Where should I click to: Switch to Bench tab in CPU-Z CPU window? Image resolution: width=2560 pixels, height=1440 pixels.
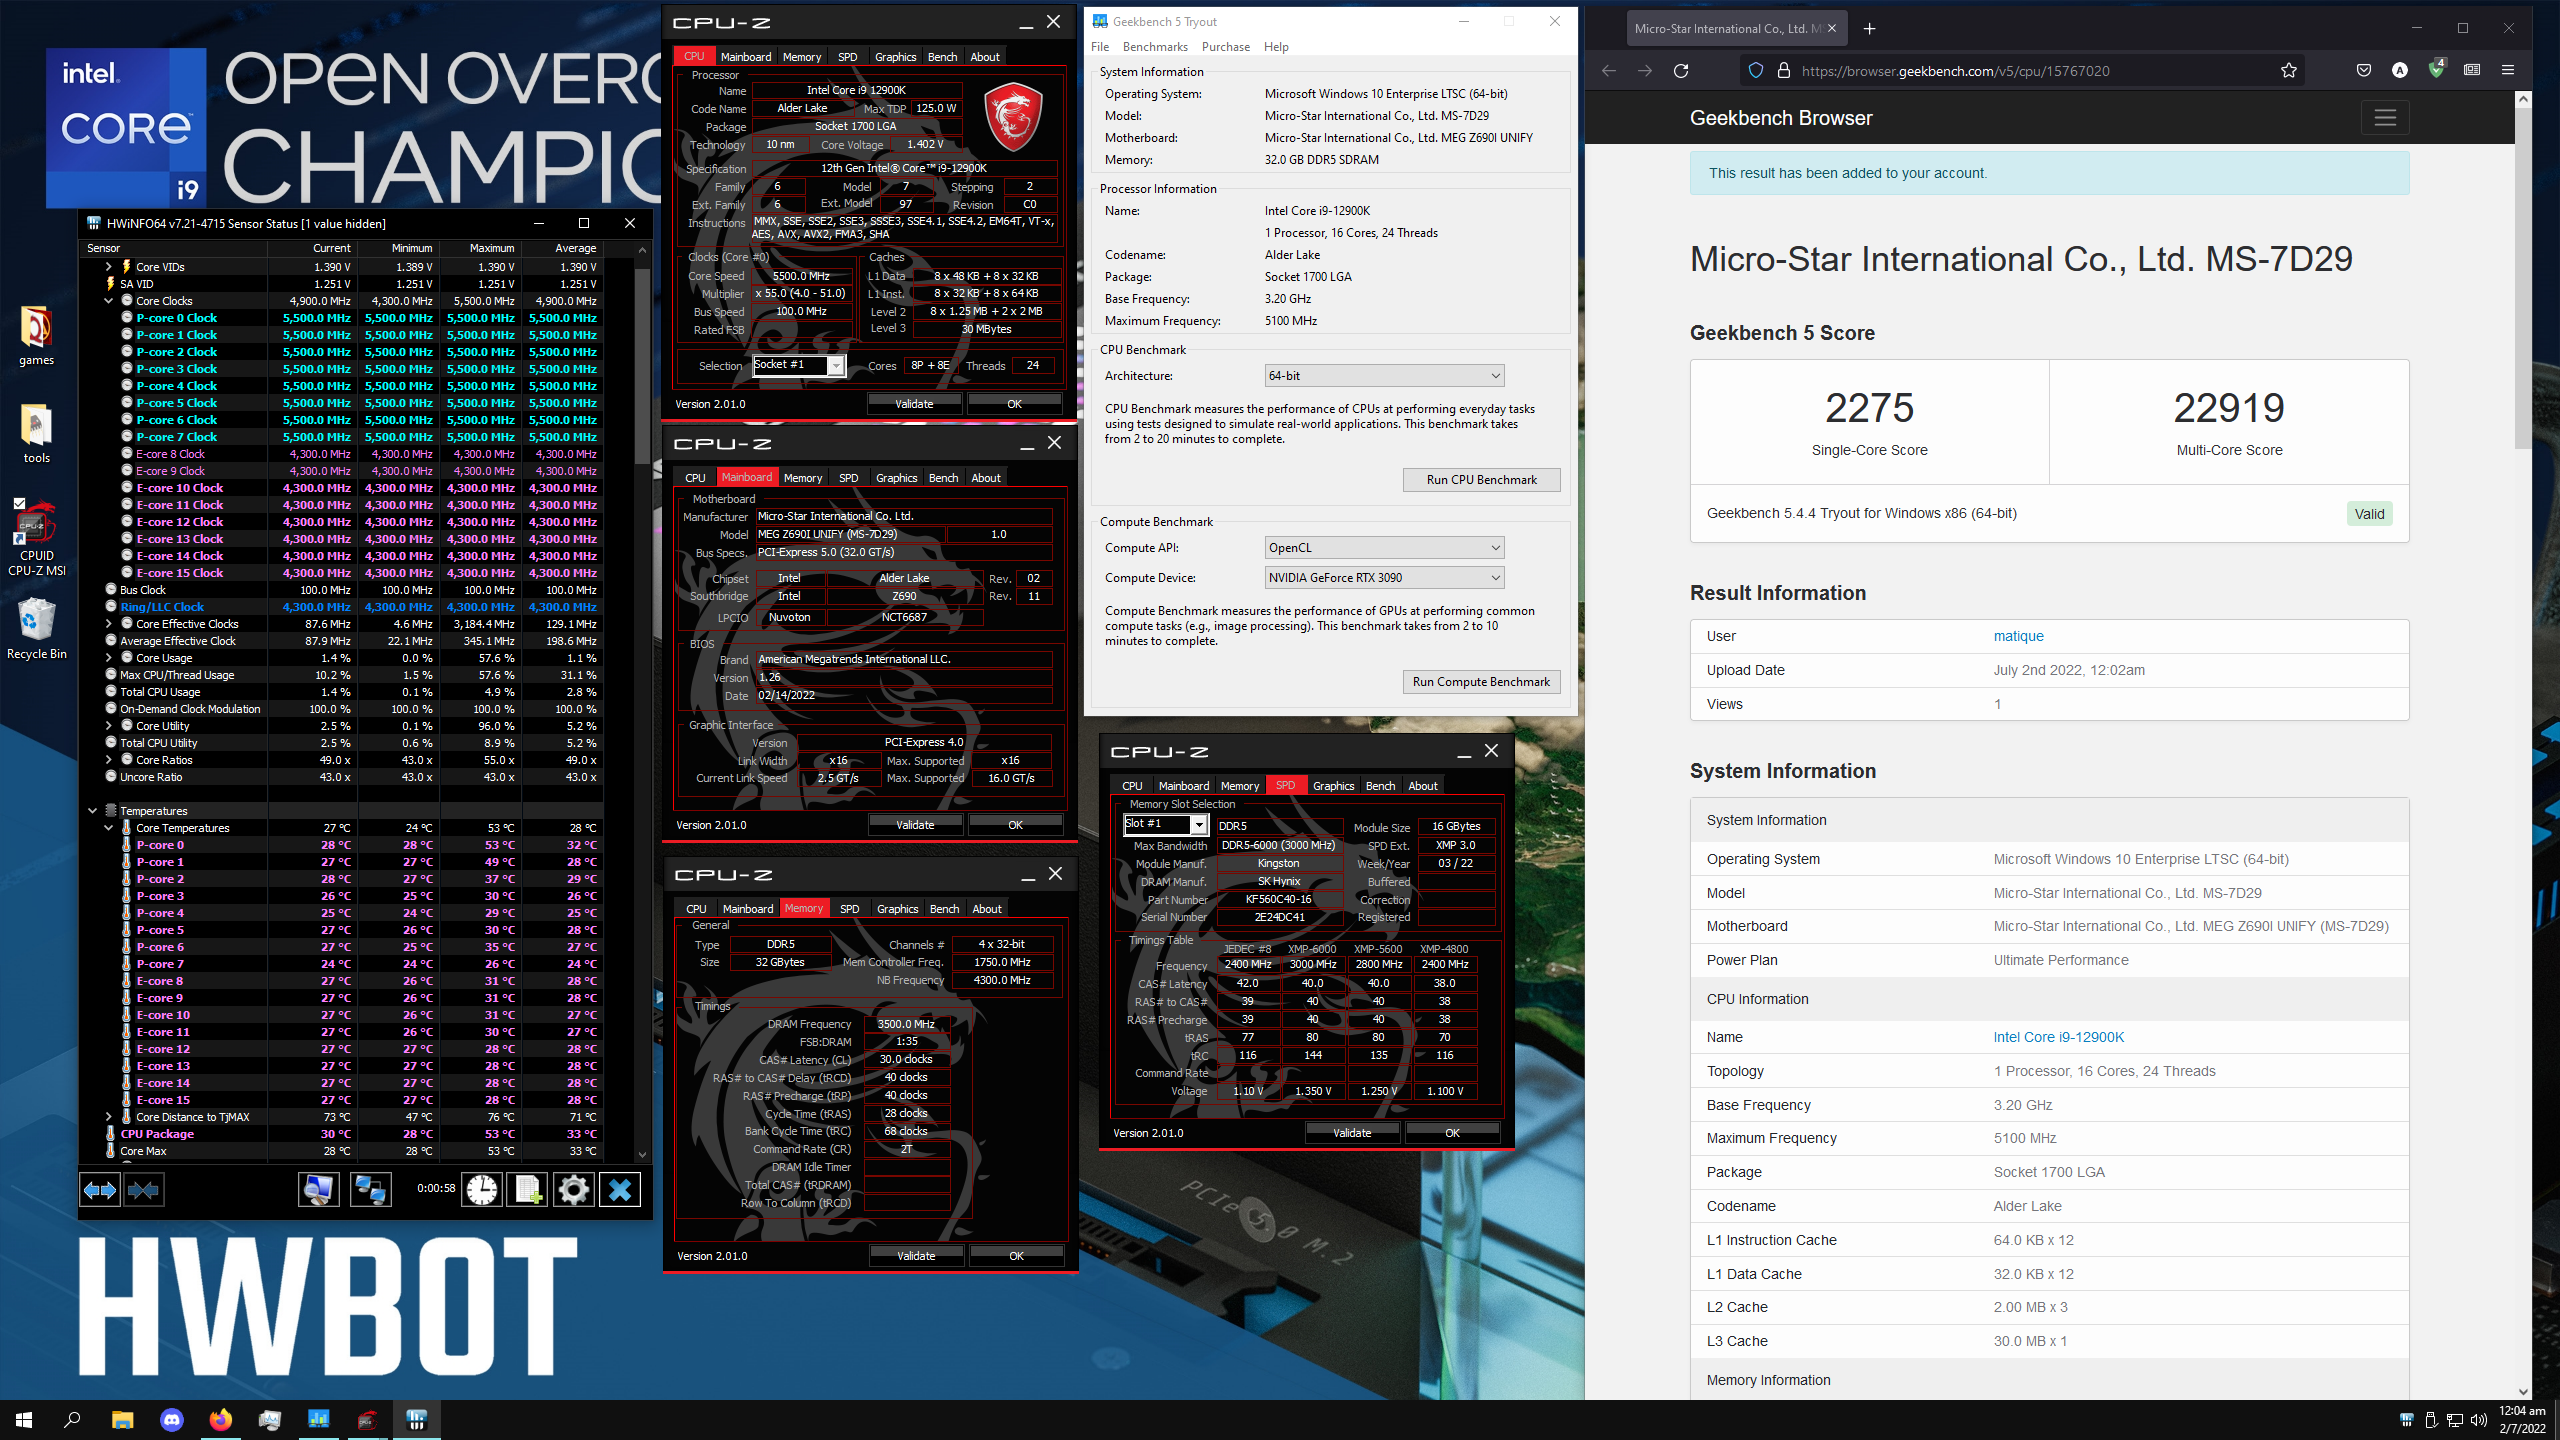point(942,57)
